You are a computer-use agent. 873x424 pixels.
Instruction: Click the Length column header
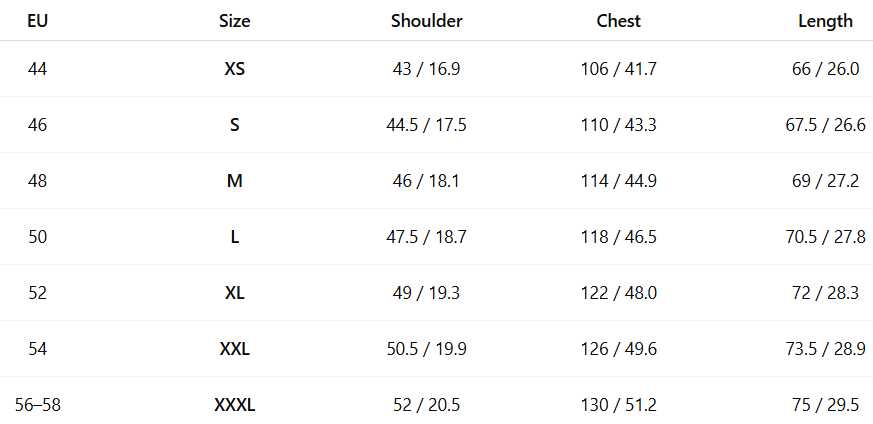coord(825,20)
